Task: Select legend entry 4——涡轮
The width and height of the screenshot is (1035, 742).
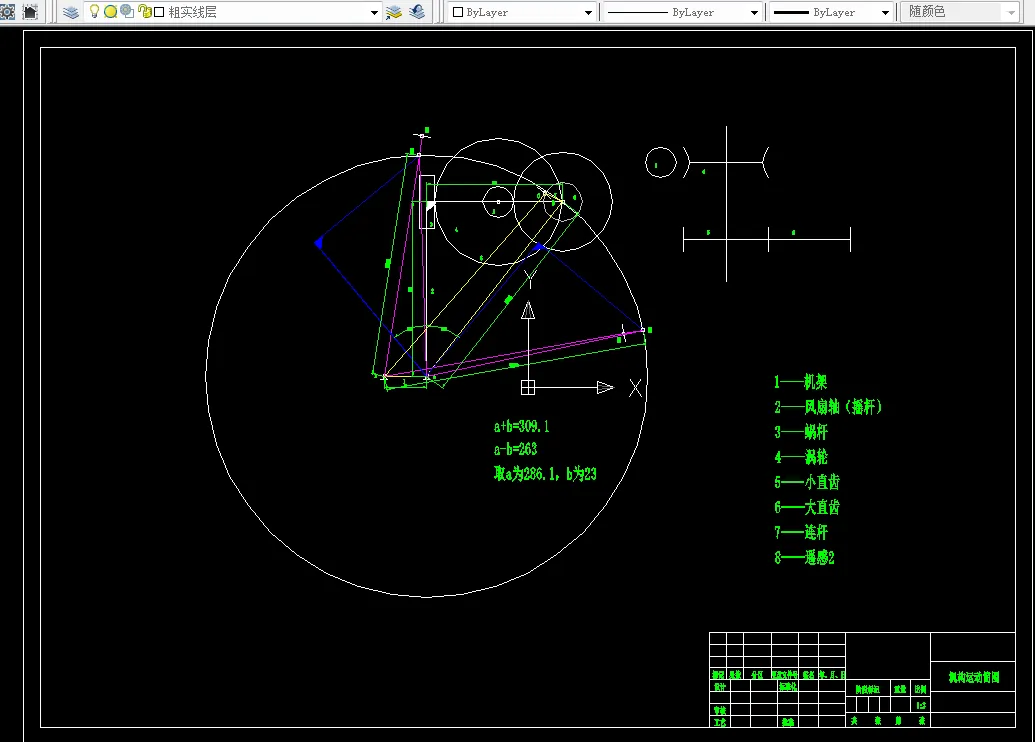Action: point(801,457)
